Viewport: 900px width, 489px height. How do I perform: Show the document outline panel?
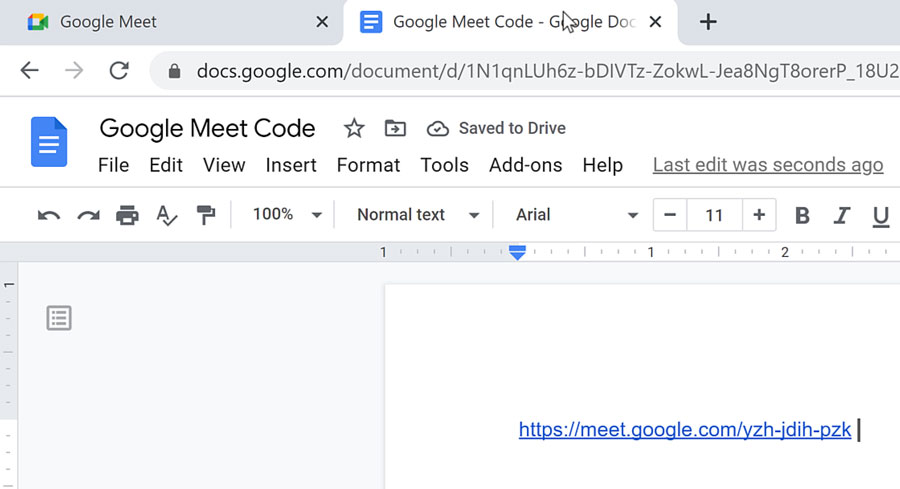point(59,318)
